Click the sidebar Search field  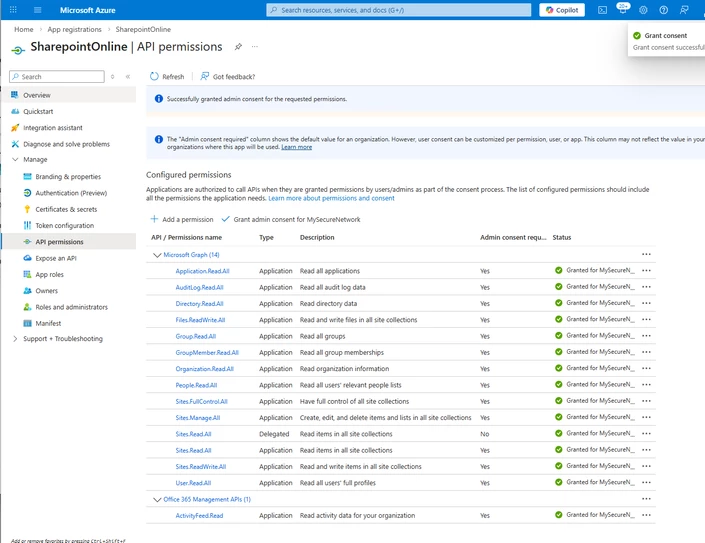[x=57, y=76]
